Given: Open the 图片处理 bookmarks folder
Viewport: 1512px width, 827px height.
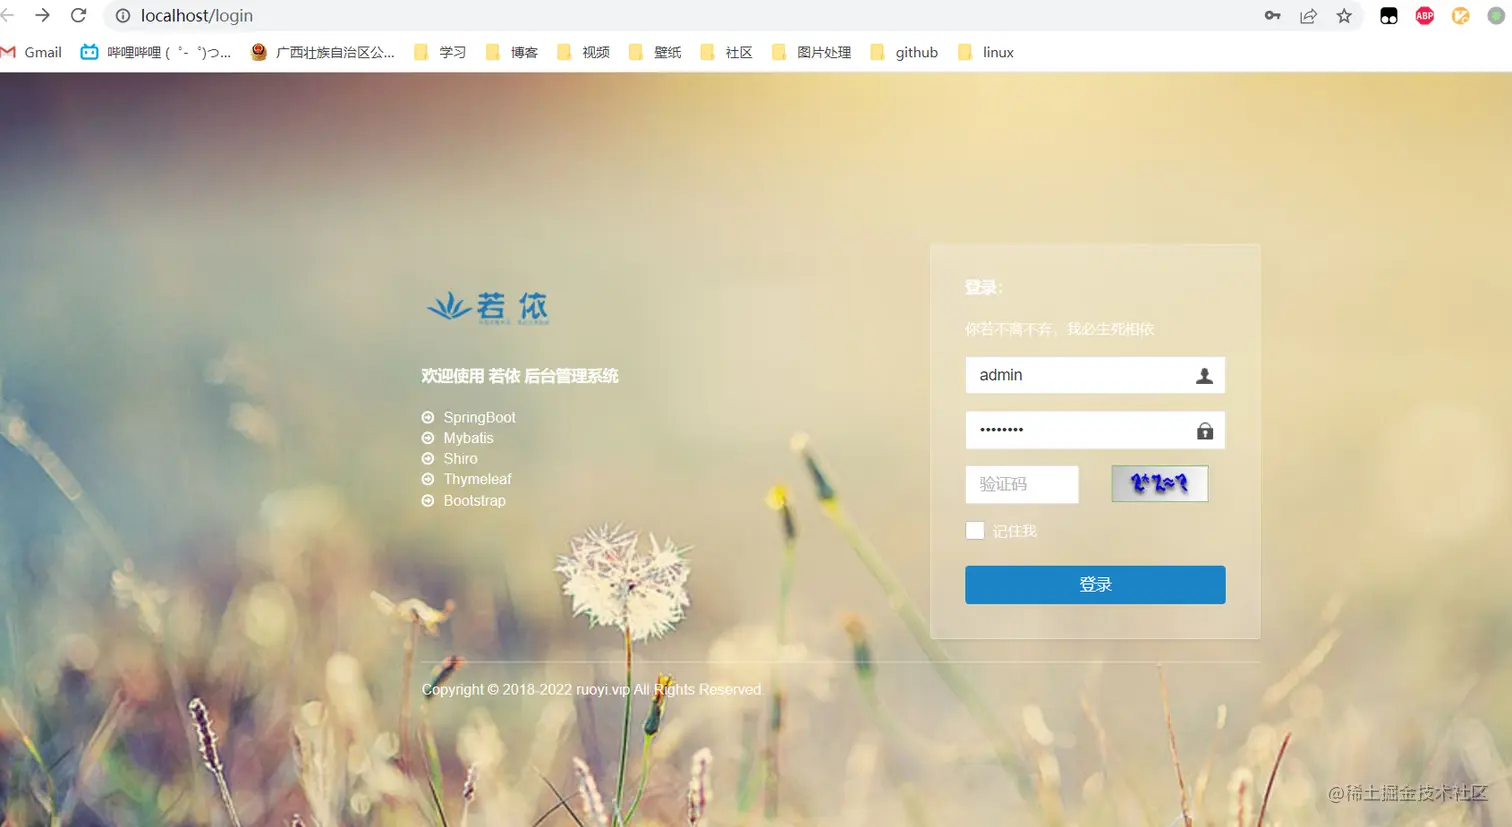Looking at the screenshot, I should pyautogui.click(x=812, y=52).
